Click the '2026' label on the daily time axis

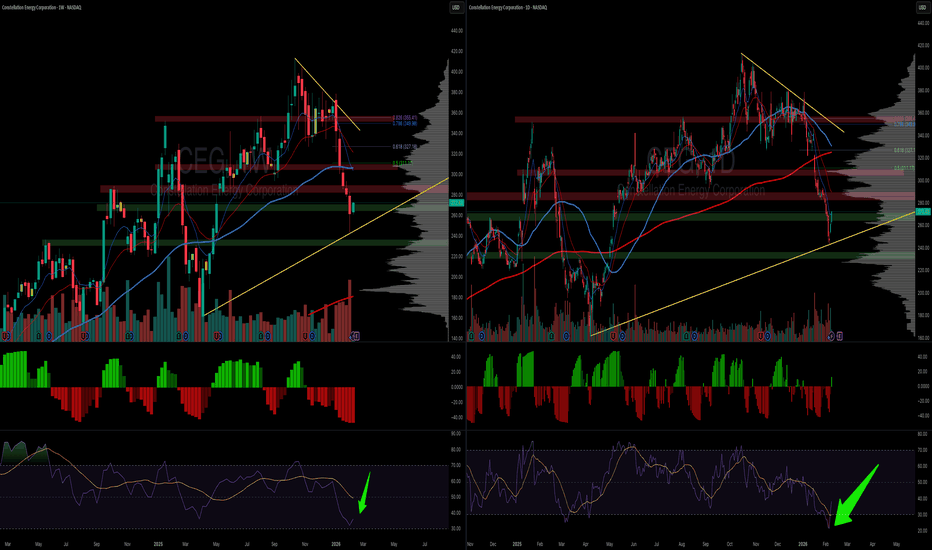click(x=802, y=544)
